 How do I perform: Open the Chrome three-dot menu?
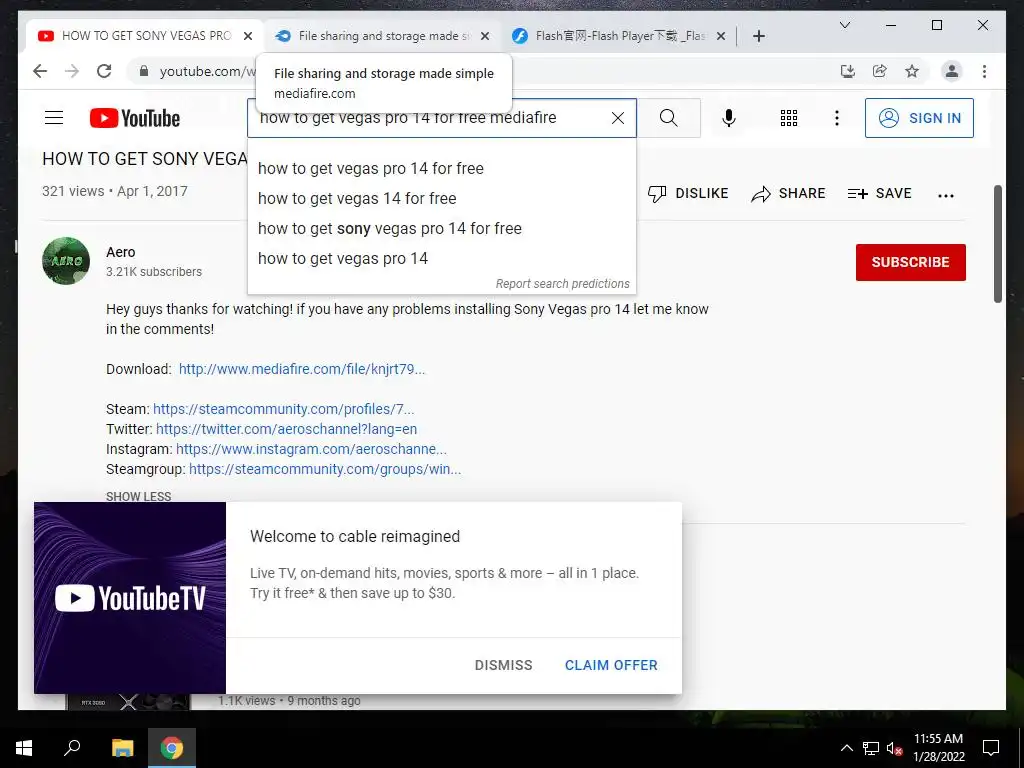[984, 71]
